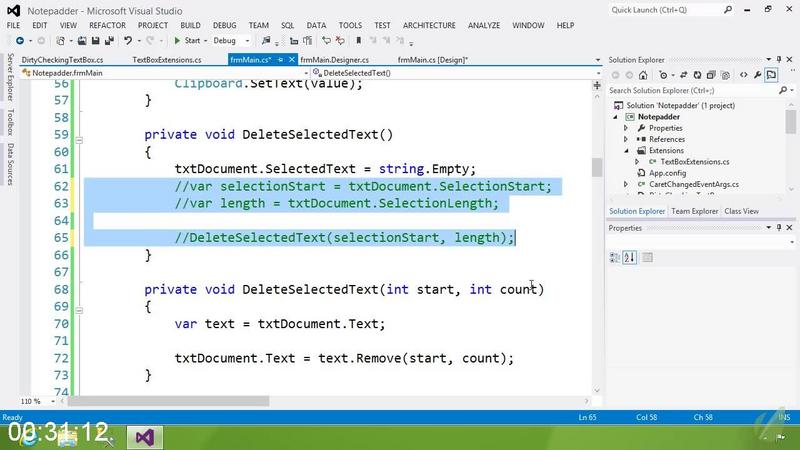
Task: Click the Open File toolbar icon
Action: point(82,40)
